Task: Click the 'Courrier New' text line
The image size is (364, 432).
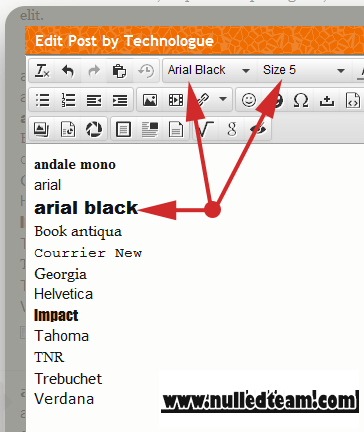Action: pos(88,253)
